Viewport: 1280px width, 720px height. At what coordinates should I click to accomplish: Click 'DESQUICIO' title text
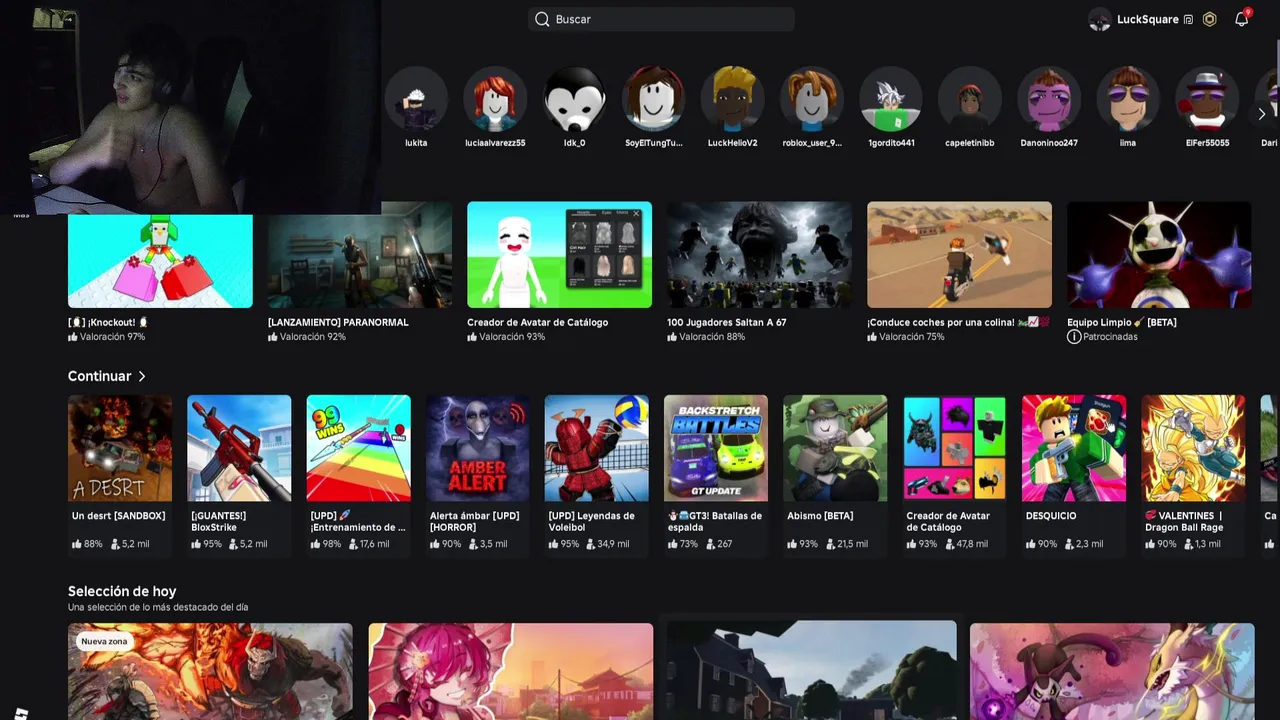[1051, 516]
